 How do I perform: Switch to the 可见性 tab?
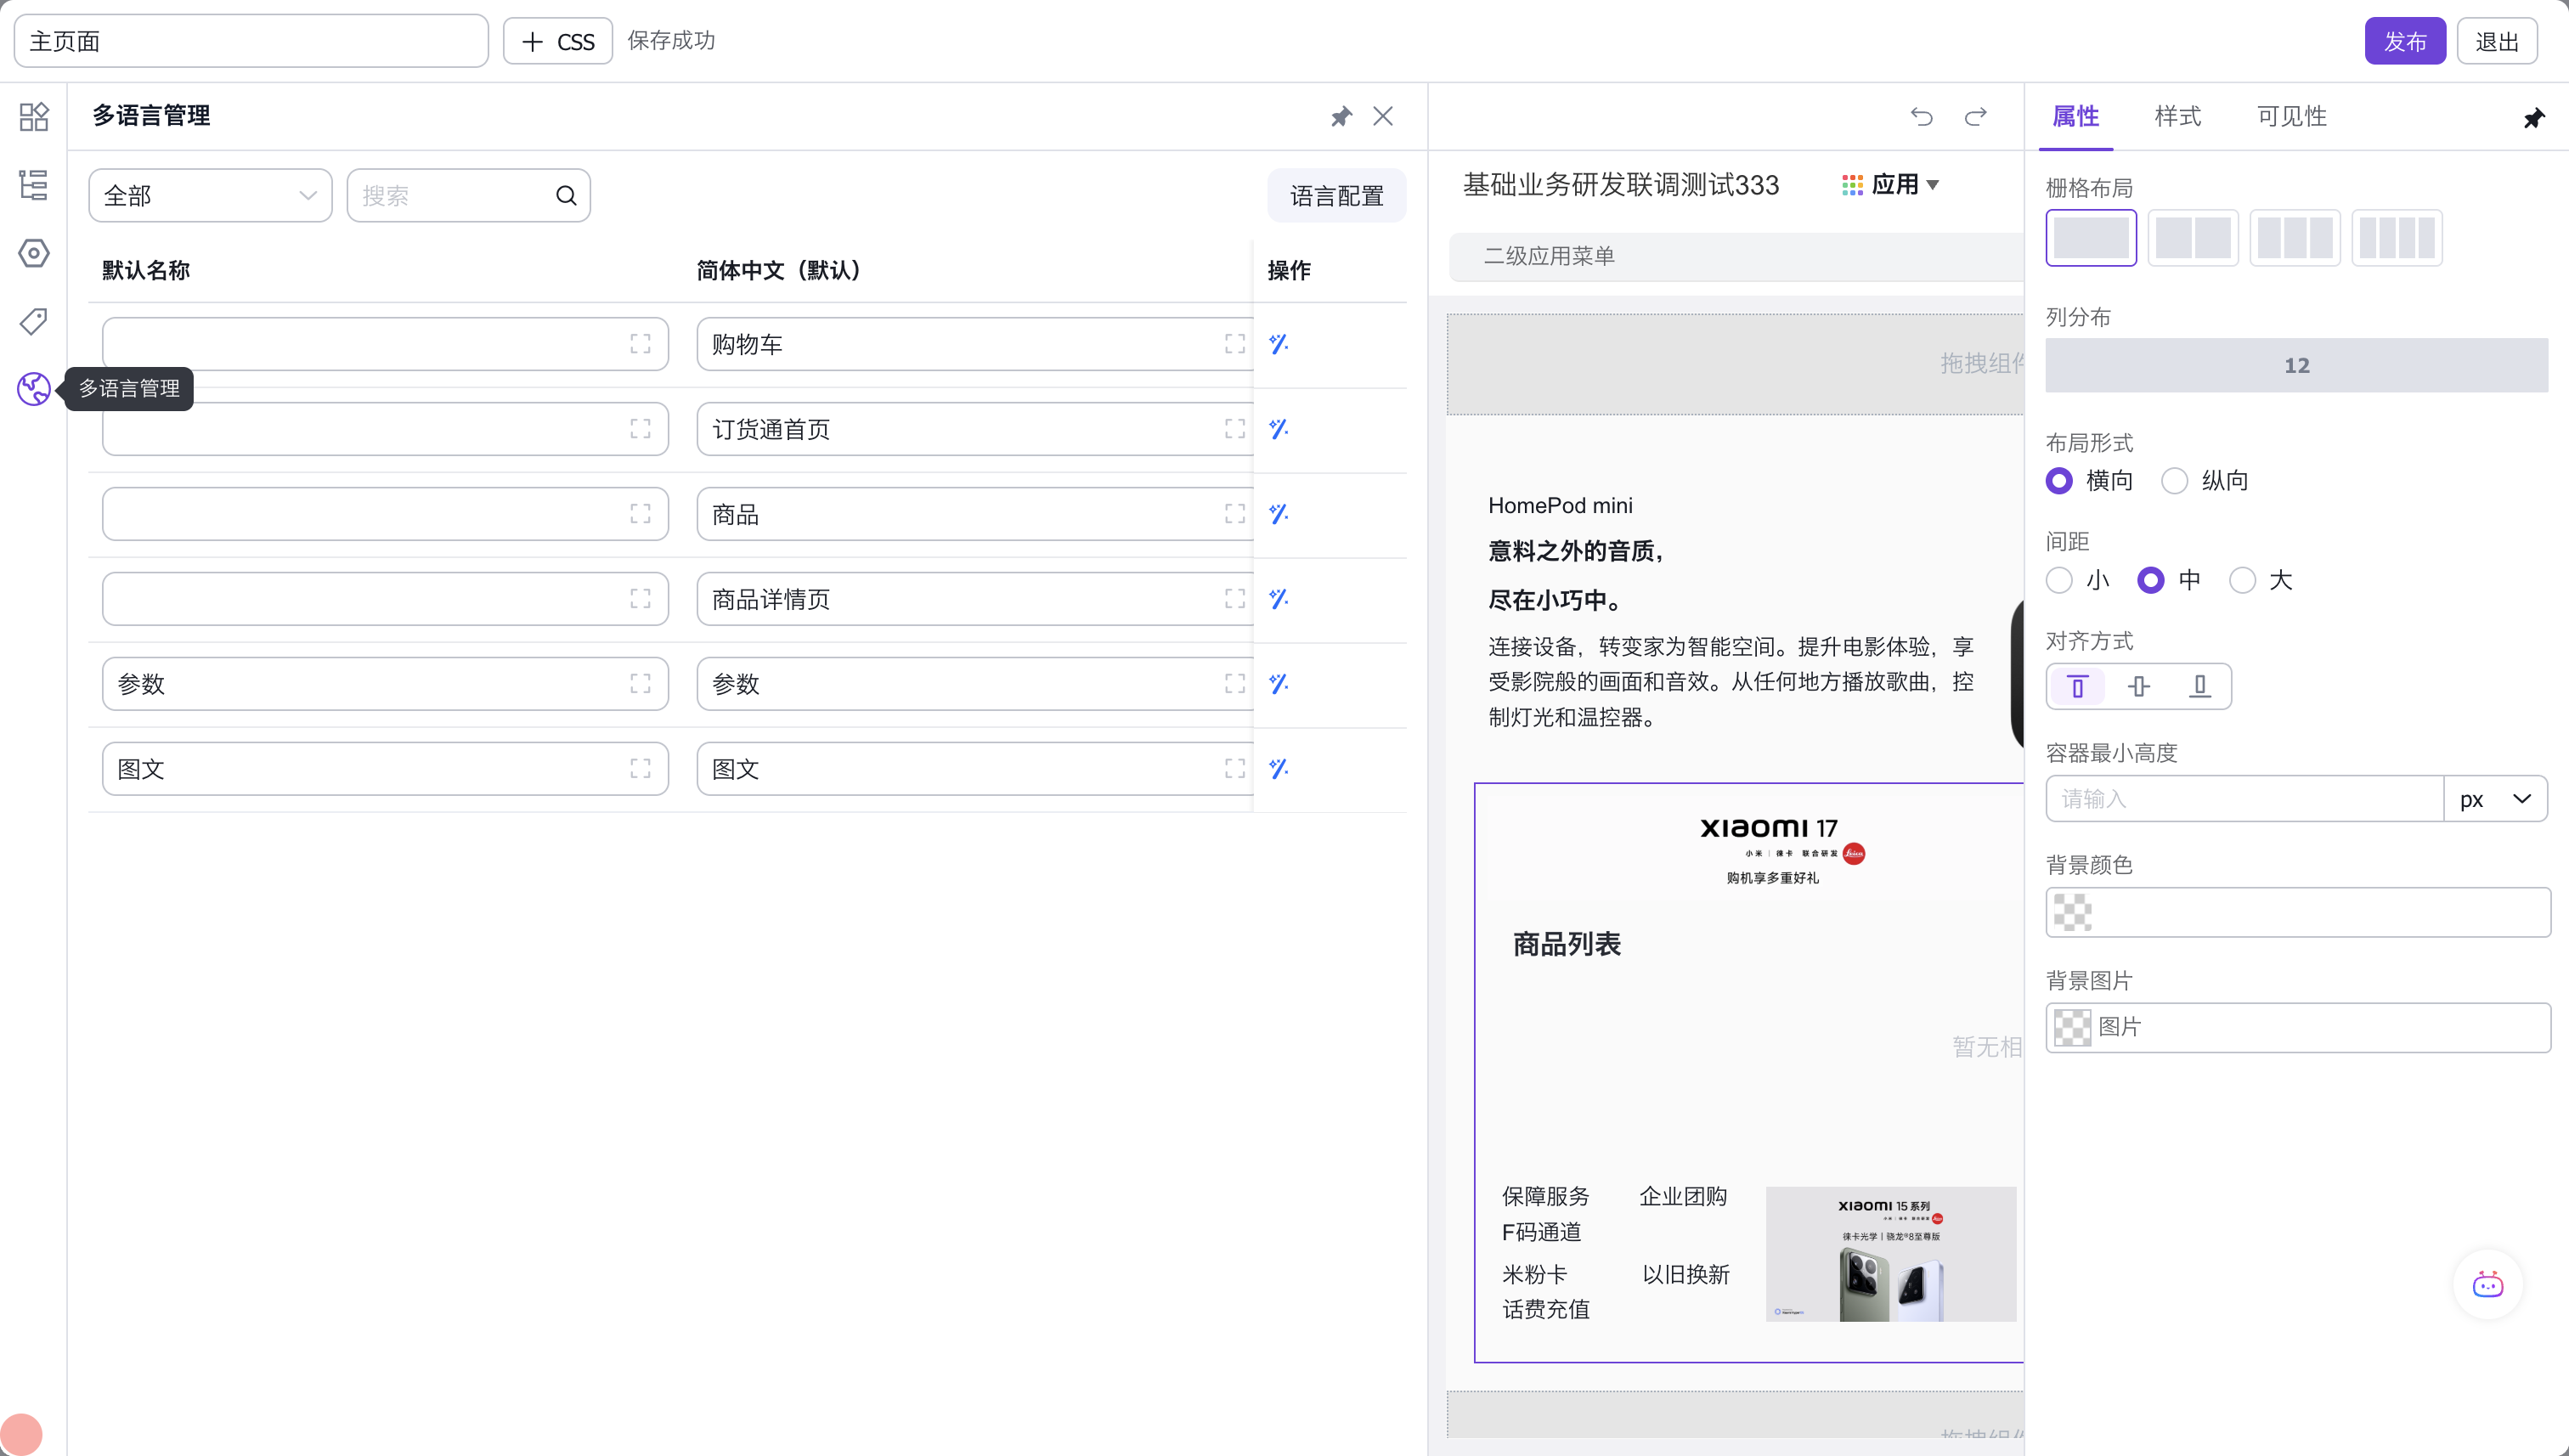(x=2291, y=117)
